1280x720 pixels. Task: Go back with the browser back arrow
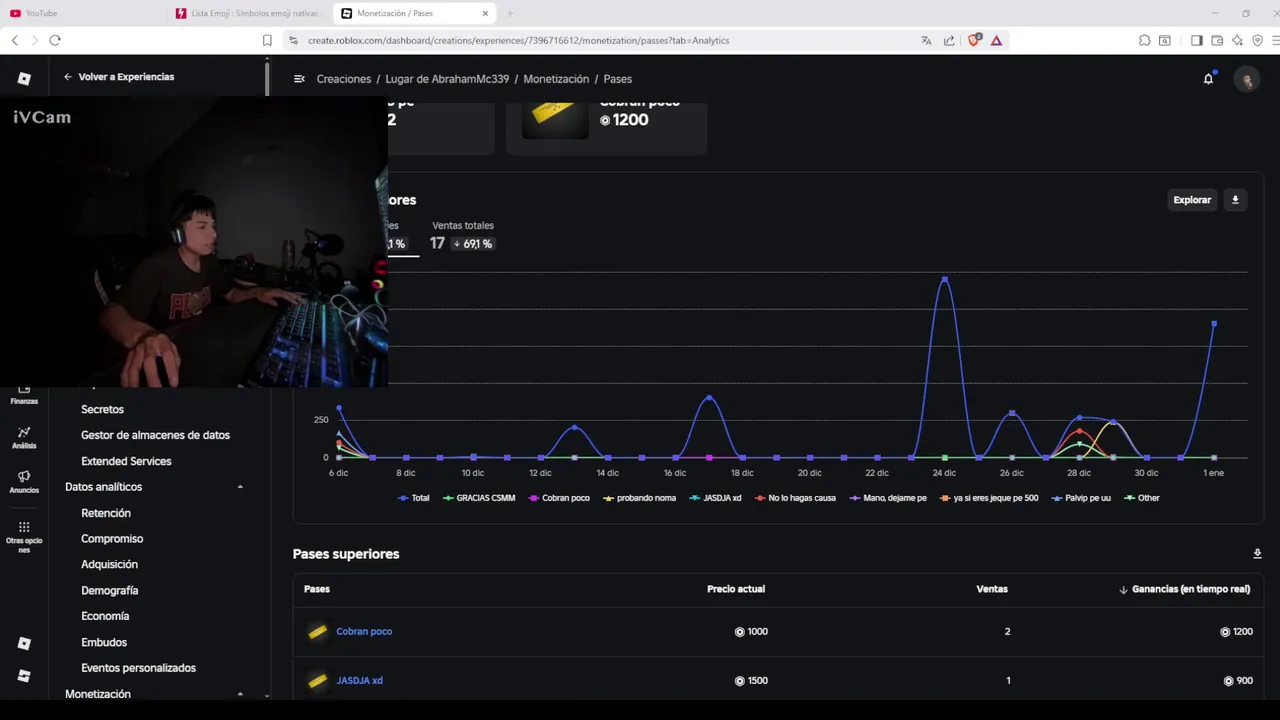point(14,40)
